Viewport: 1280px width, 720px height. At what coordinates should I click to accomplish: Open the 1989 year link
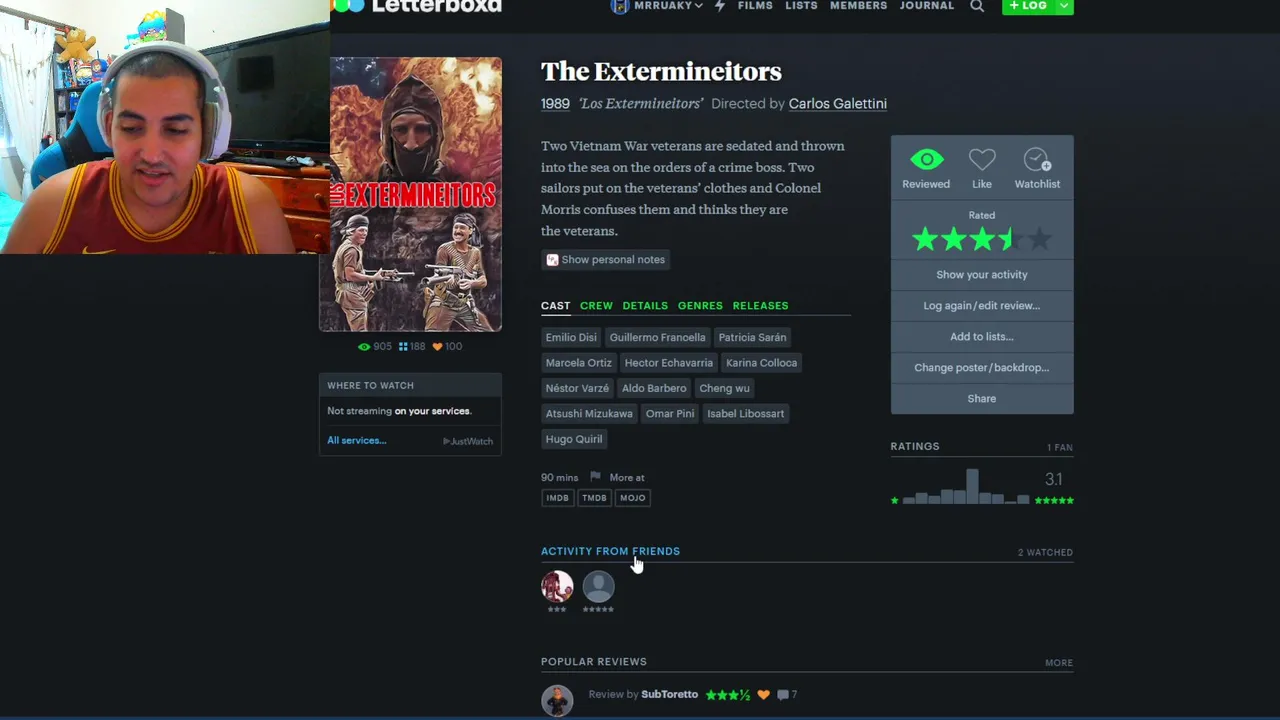555,104
